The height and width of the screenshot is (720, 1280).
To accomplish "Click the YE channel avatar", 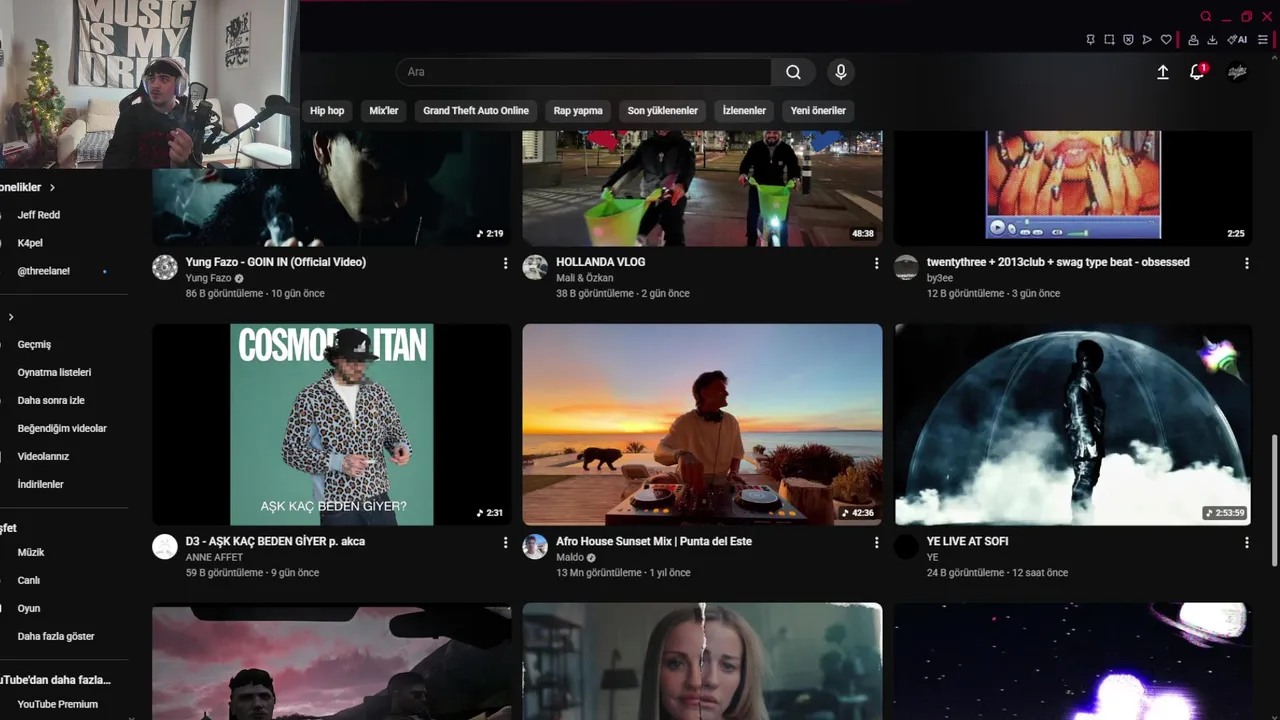I will [906, 546].
